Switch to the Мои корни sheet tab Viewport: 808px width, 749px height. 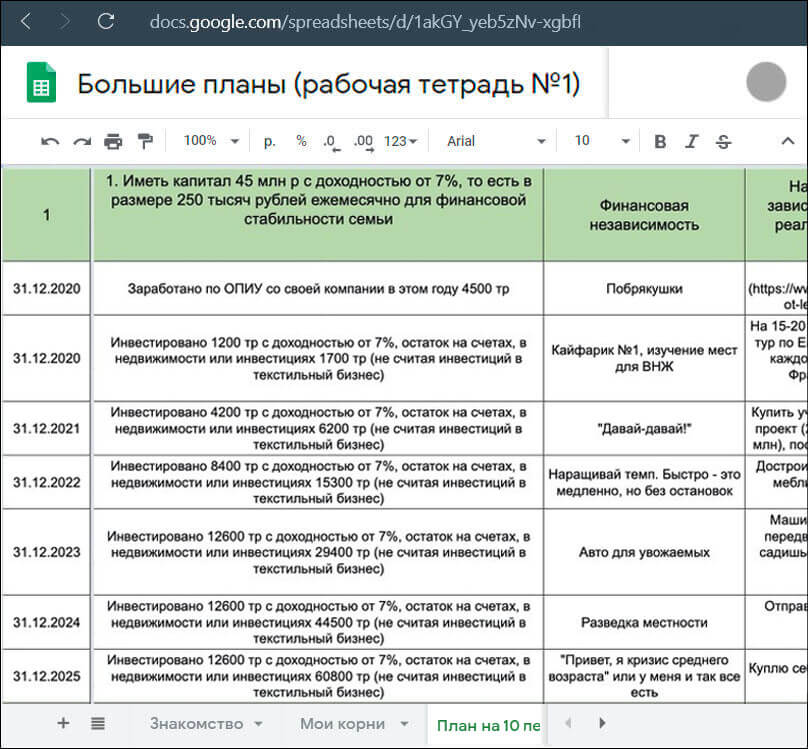coord(342,724)
